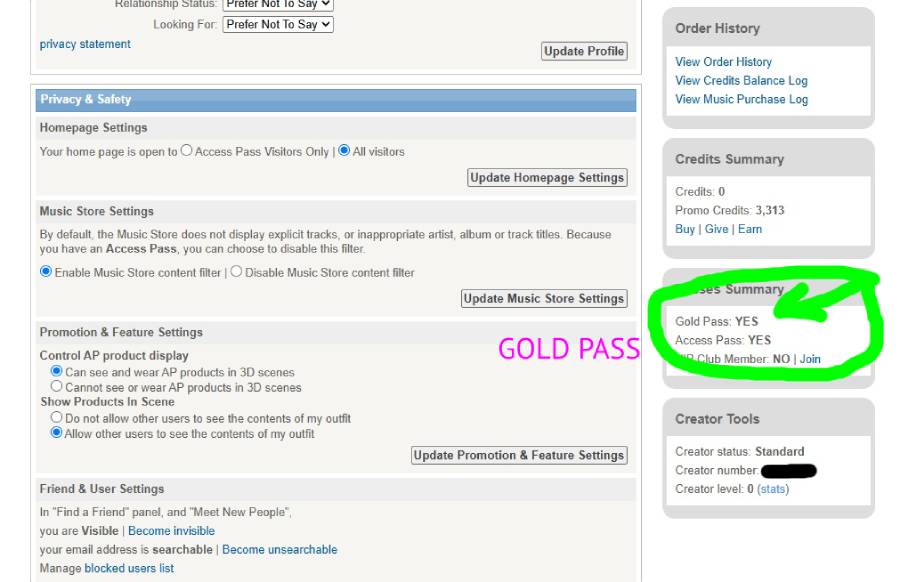Screen dimensions: 900x582
Task: Click the Buy credits link
Action: (685, 229)
